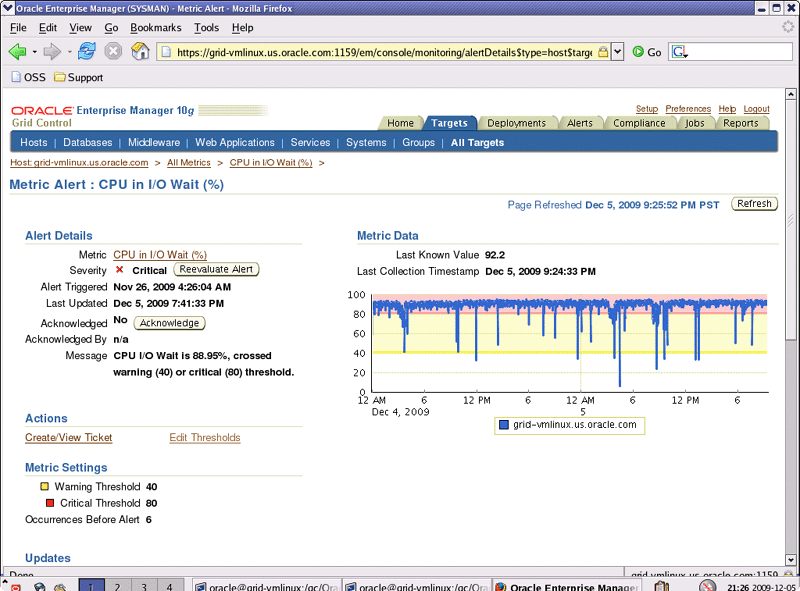Open the back history dropdown arrow
The height and width of the screenshot is (591, 800).
tap(35, 52)
